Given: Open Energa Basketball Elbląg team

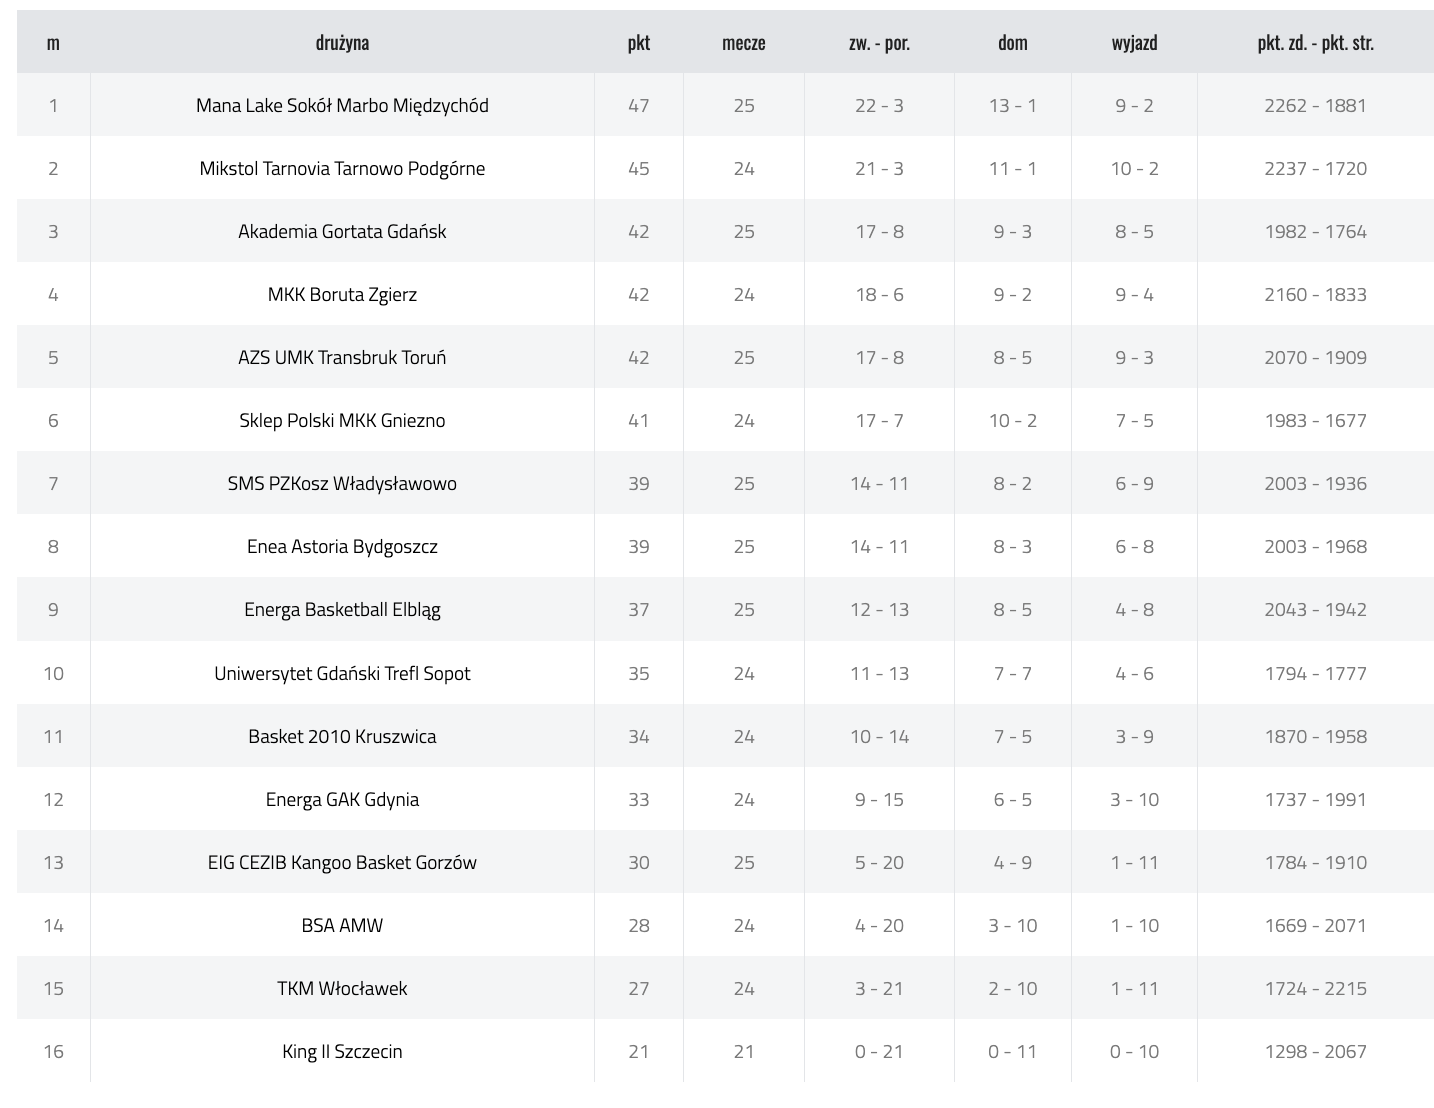Looking at the screenshot, I should (x=342, y=609).
